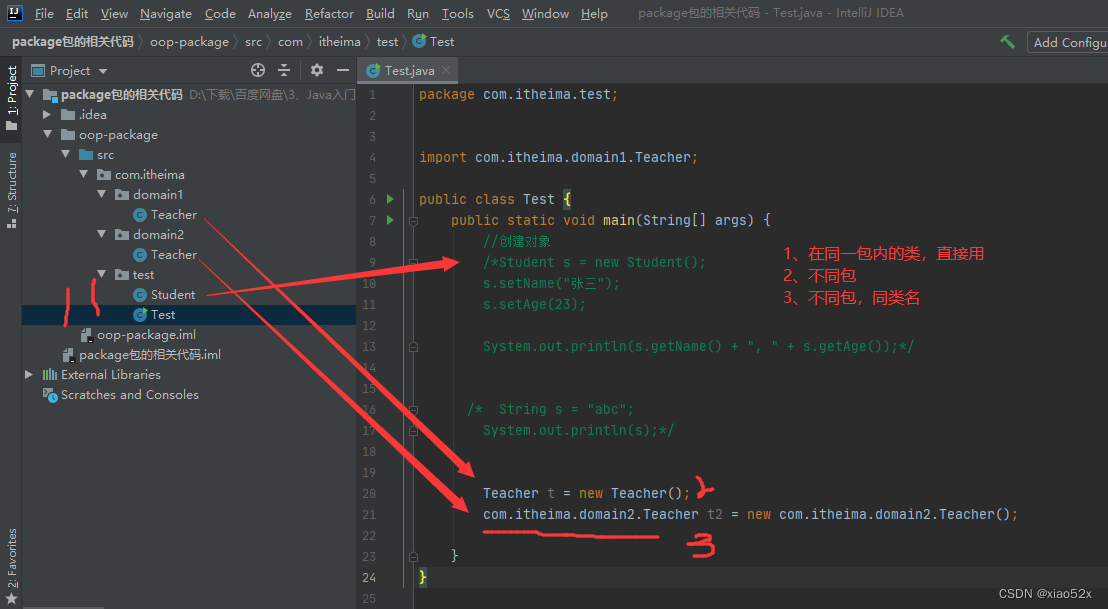The height and width of the screenshot is (609, 1108).
Task: Click the Favorites star icon in left strip
Action: [11, 599]
